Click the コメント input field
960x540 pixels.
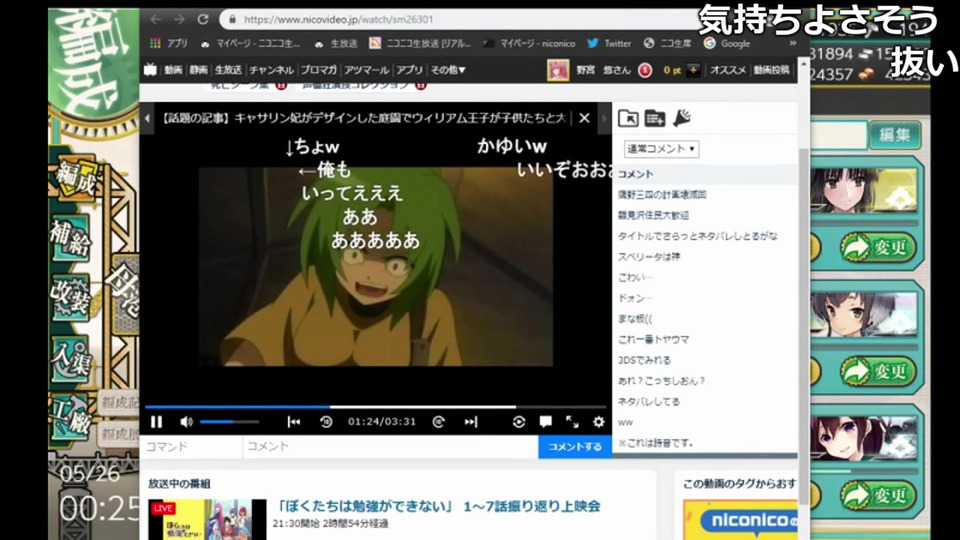(391, 447)
